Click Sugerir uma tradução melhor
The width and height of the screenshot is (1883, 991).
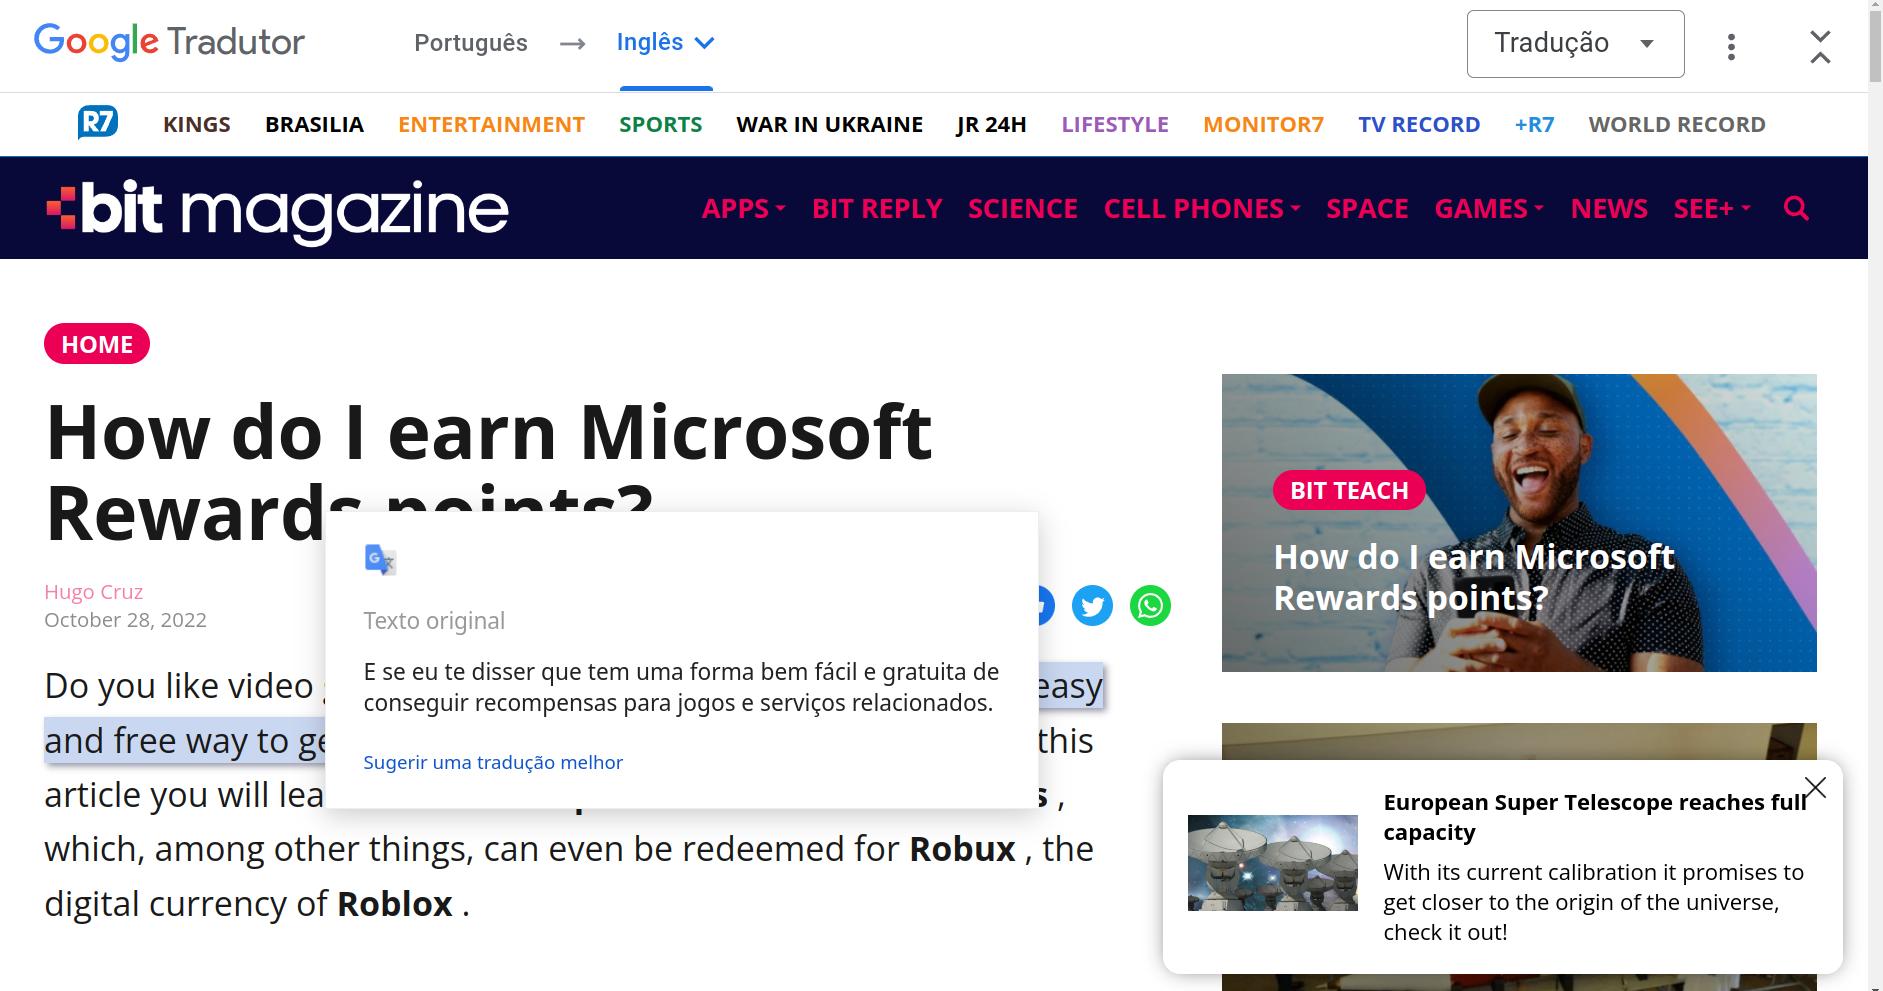coord(493,762)
